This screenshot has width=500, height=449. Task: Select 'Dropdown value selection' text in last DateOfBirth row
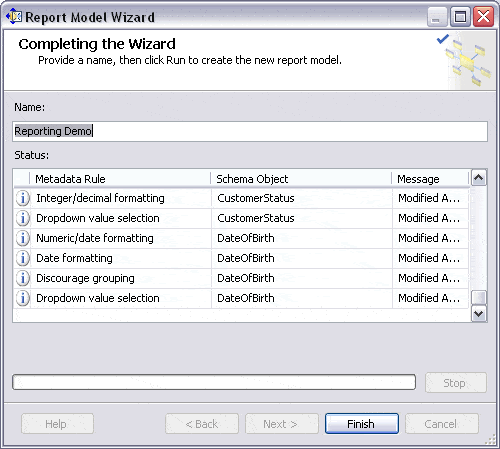coord(98,298)
